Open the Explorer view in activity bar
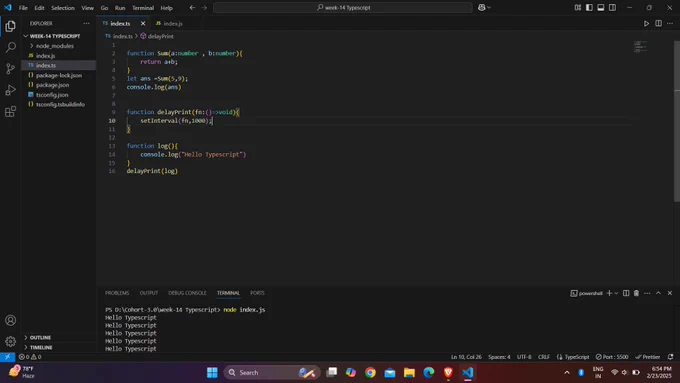Screen dimensions: 680x383 (x=10, y=26)
